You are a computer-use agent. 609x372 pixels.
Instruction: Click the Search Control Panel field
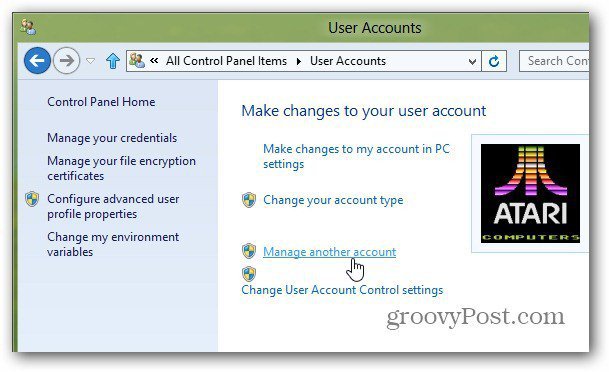click(554, 61)
